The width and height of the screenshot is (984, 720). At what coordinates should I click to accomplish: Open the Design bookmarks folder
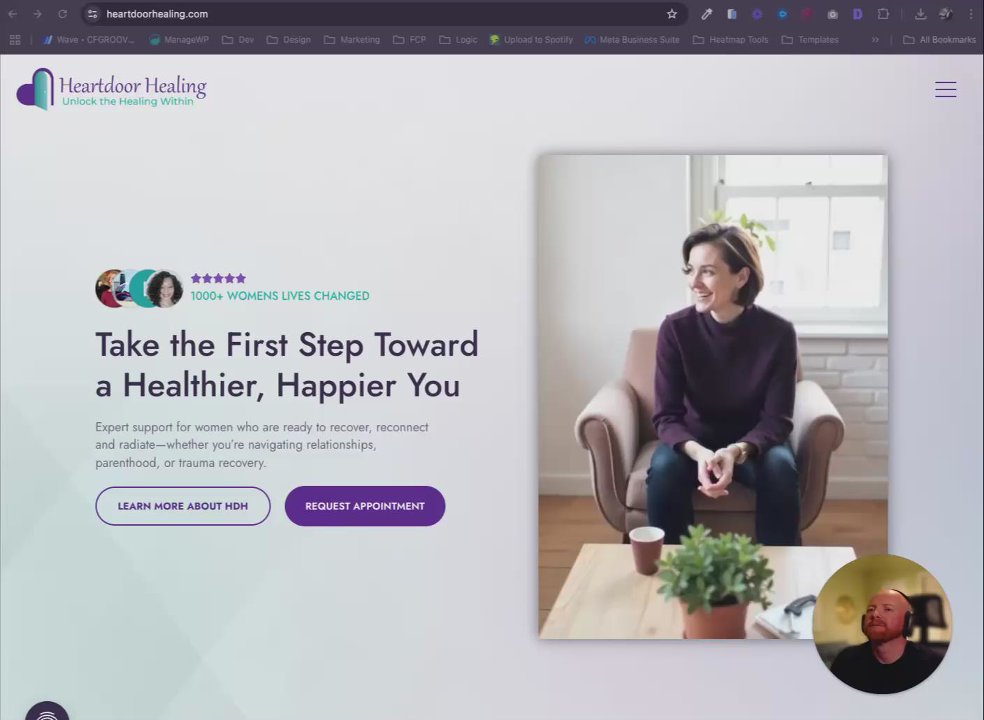click(x=289, y=40)
